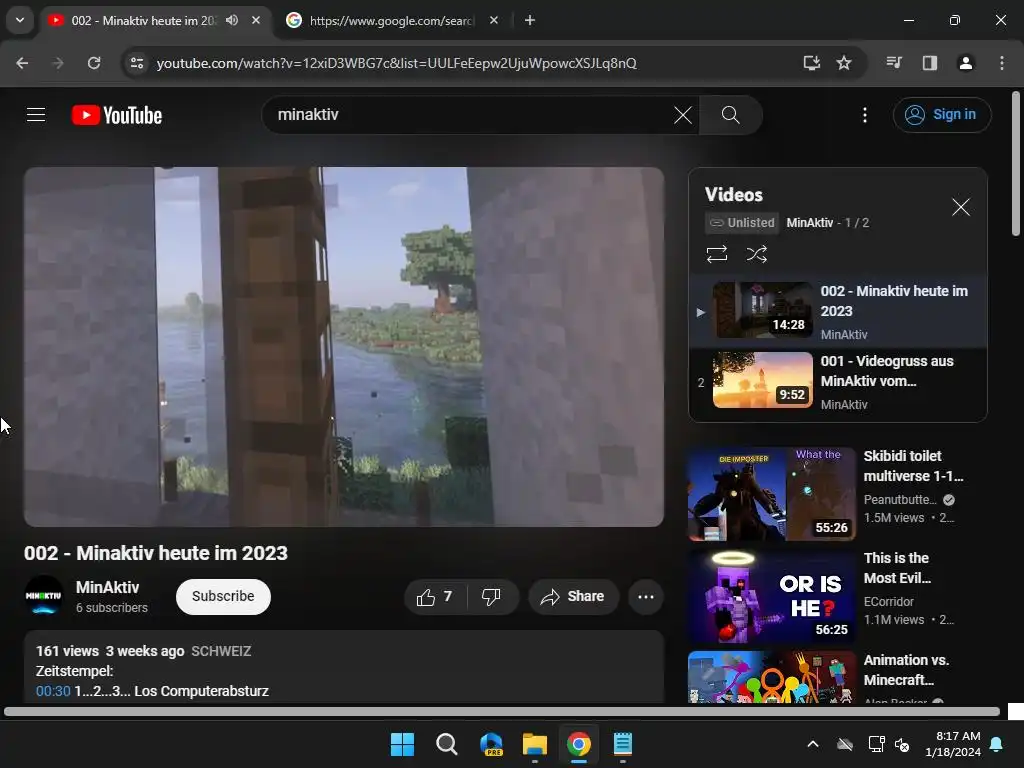Open more actions below the video
Viewport: 1024px width, 768px height.
tap(645, 596)
